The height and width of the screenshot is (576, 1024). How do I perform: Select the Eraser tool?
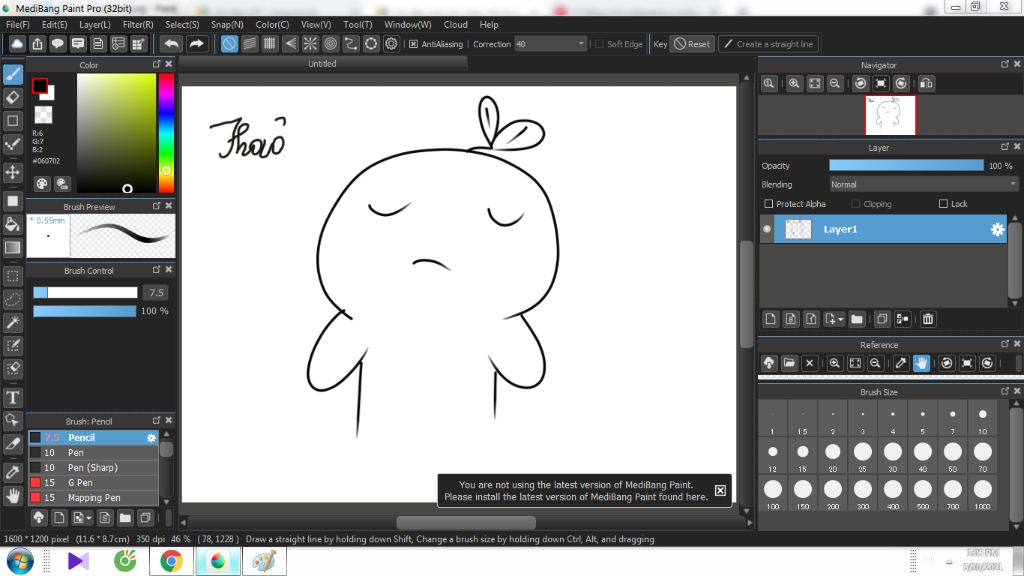[12, 97]
